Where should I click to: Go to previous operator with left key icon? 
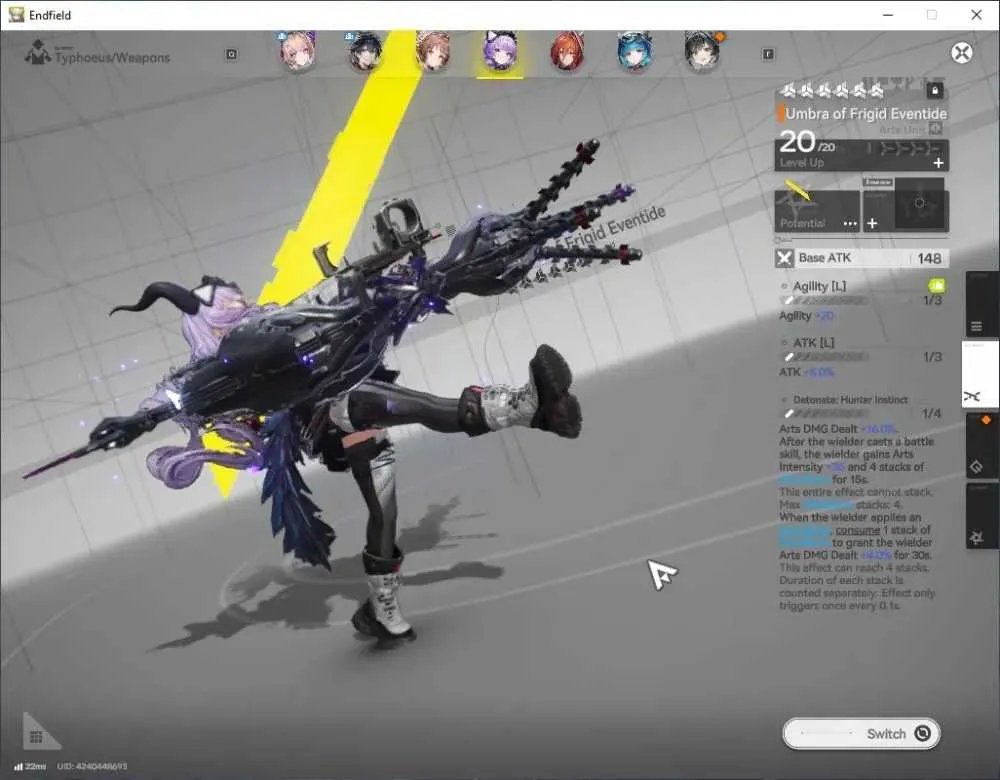pos(232,54)
